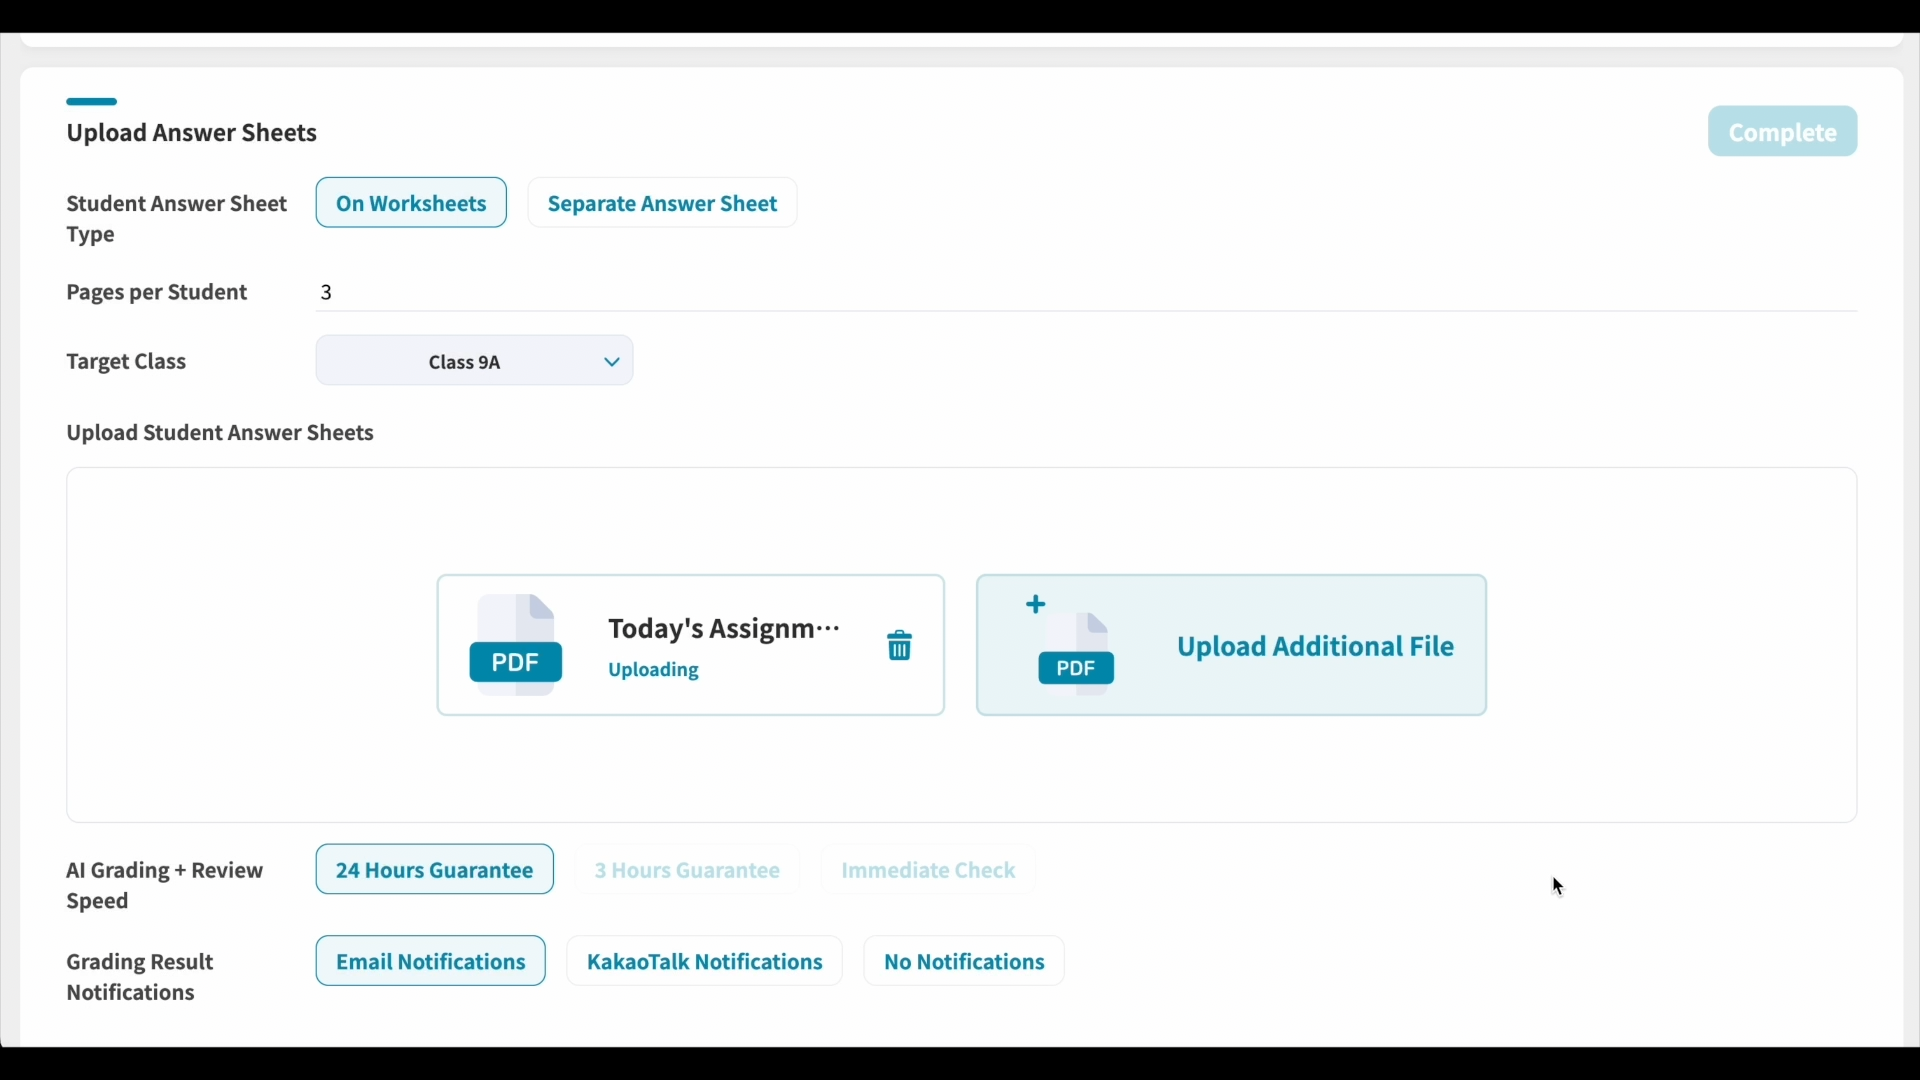Choose Immediate Check speed
1920x1080 pixels.
click(929, 870)
